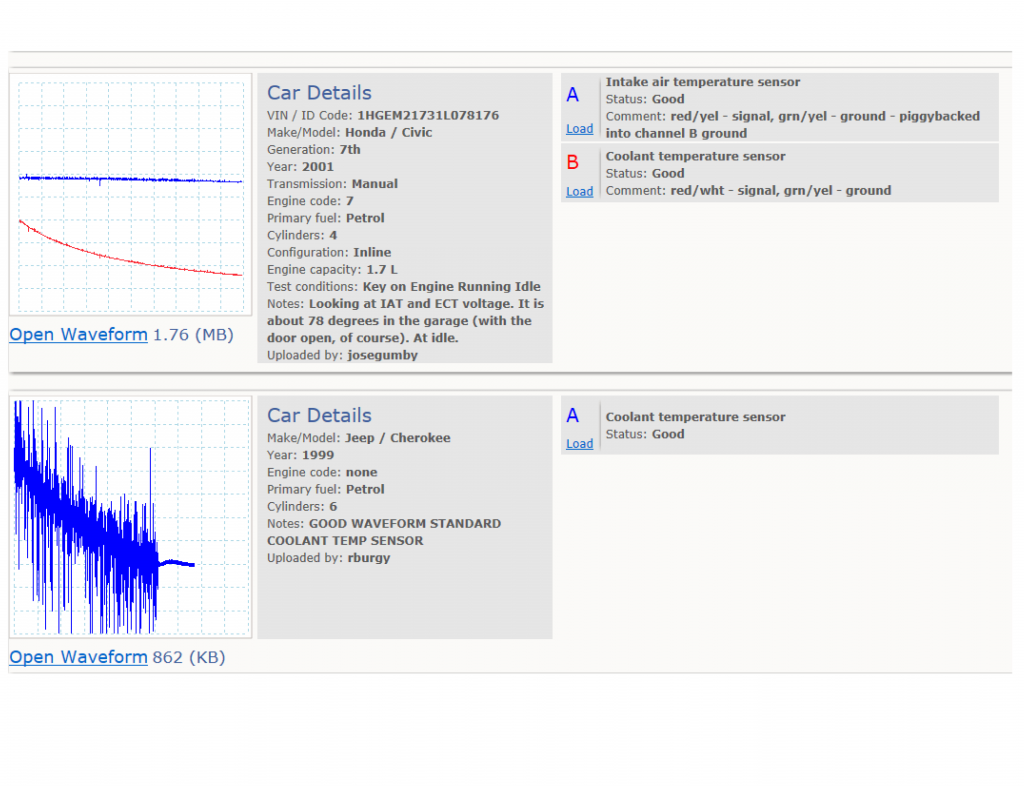Select the '862 (KB)' file size
The image size is (1024, 786).
coord(189,657)
